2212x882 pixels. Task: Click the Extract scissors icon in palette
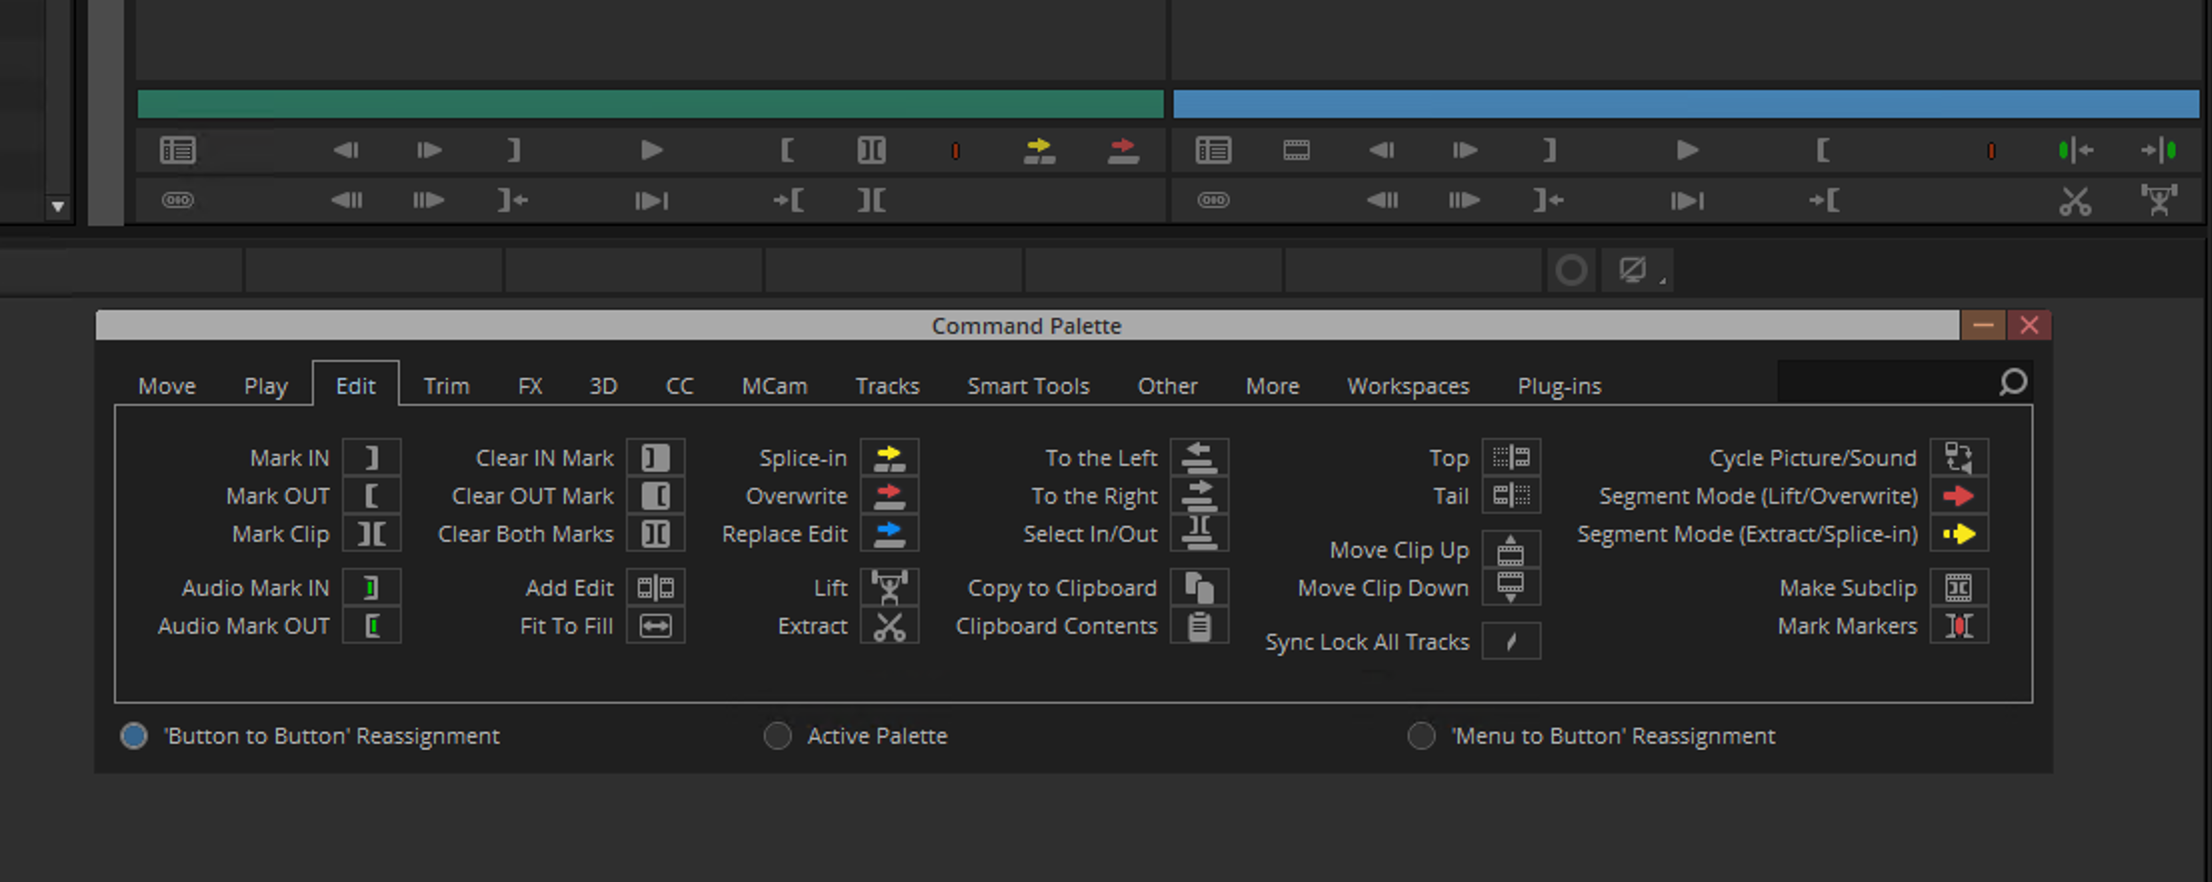click(x=889, y=626)
